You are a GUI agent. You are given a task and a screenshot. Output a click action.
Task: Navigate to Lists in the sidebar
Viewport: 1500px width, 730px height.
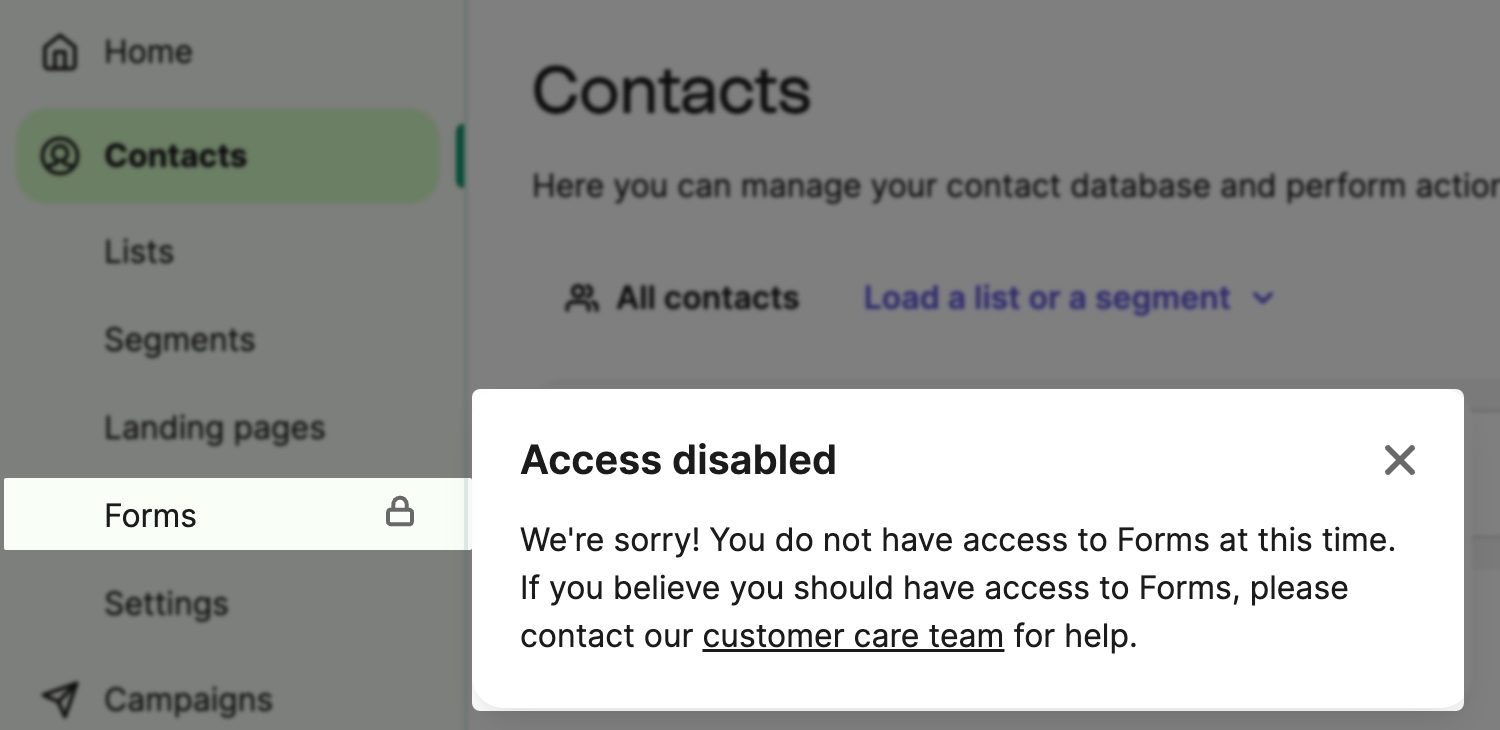point(139,252)
